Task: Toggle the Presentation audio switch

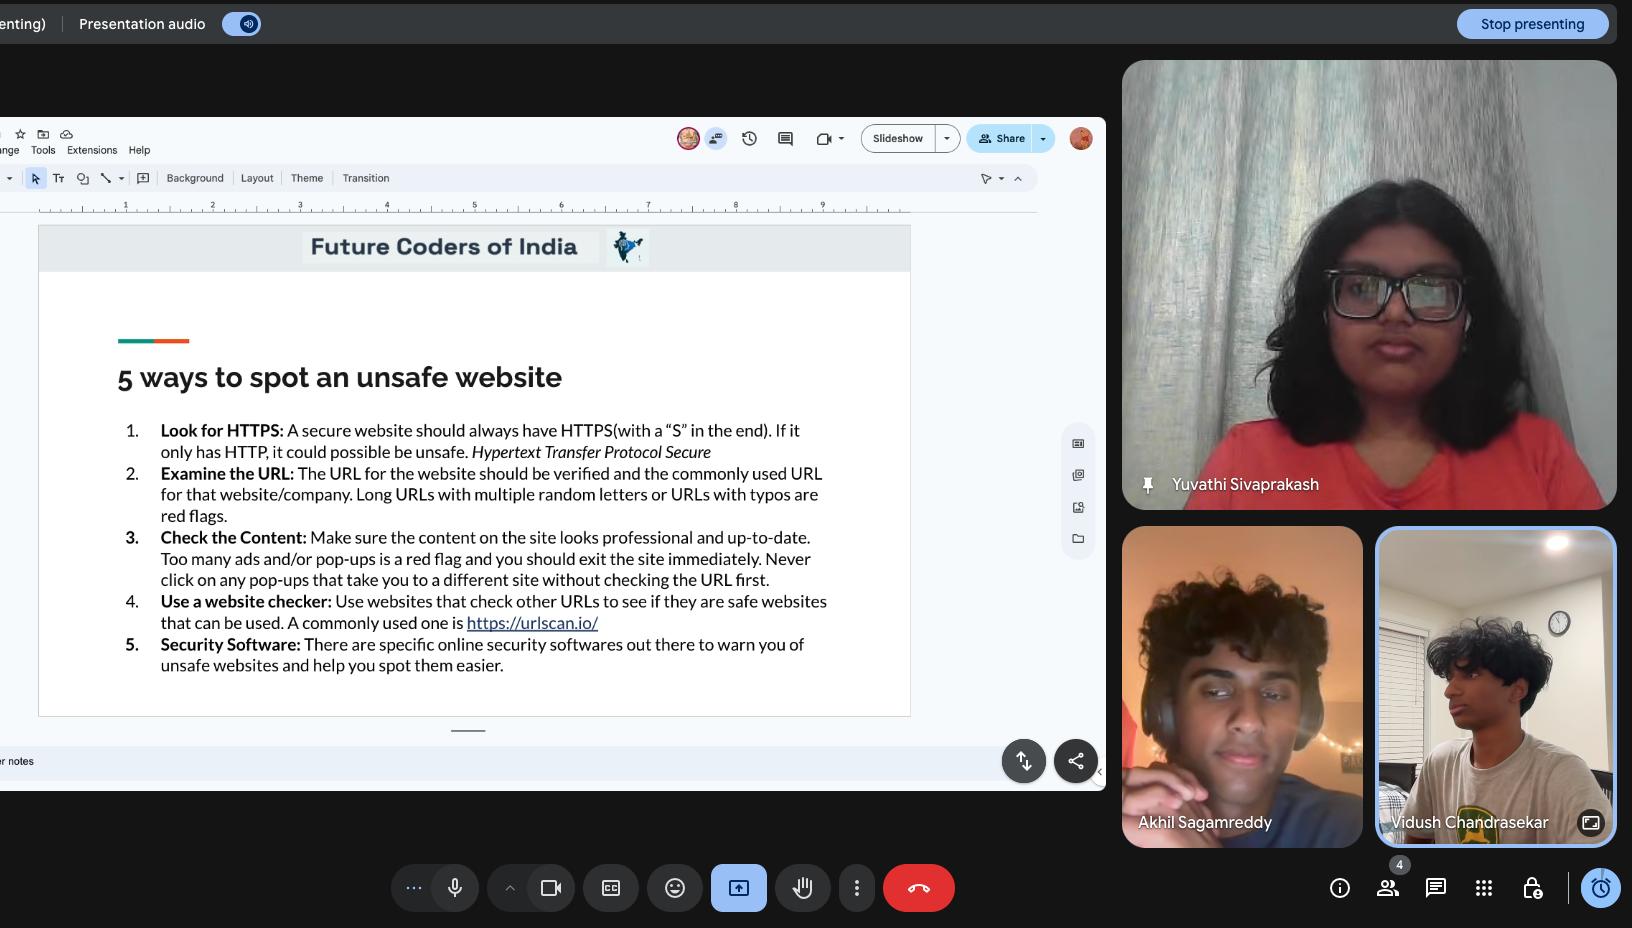Action: click(241, 24)
